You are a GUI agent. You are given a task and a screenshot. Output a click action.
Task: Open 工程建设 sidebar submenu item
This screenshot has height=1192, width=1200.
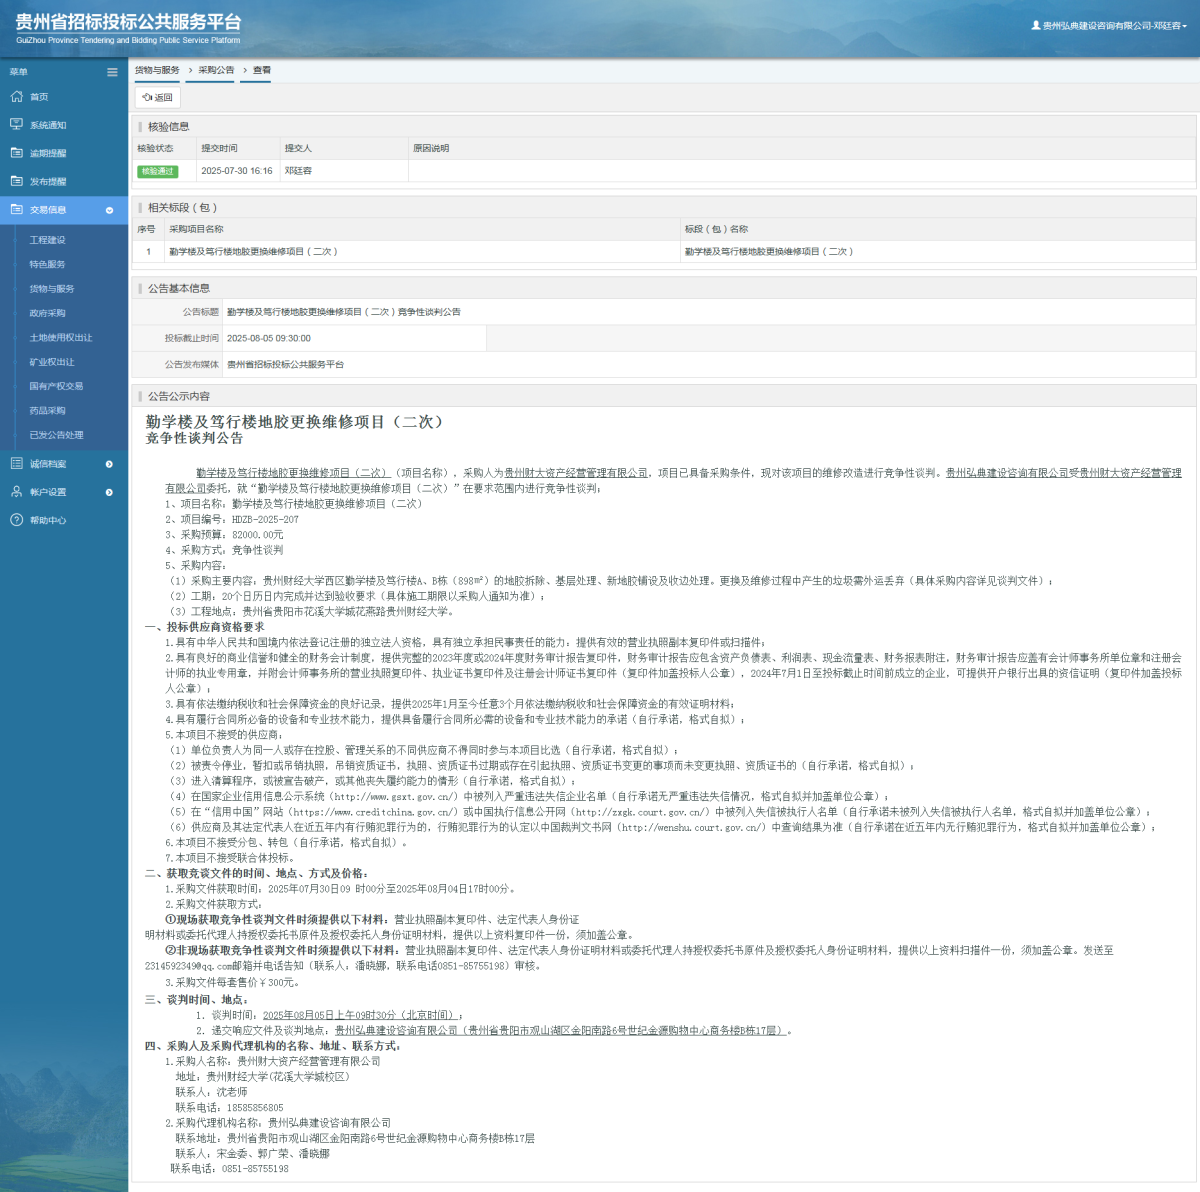[x=47, y=240]
